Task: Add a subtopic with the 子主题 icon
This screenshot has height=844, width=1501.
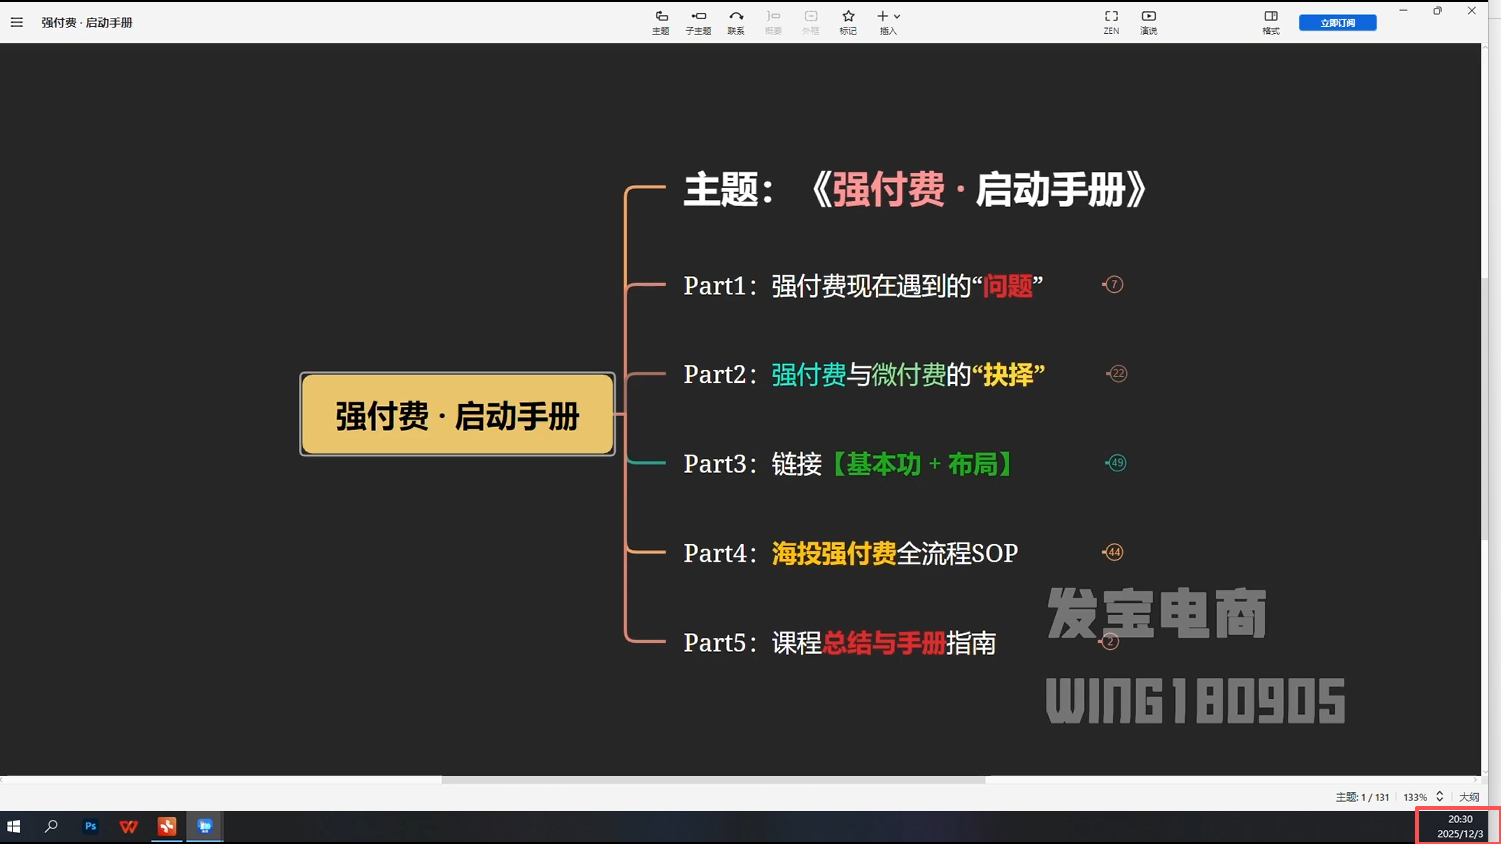Action: click(x=698, y=22)
